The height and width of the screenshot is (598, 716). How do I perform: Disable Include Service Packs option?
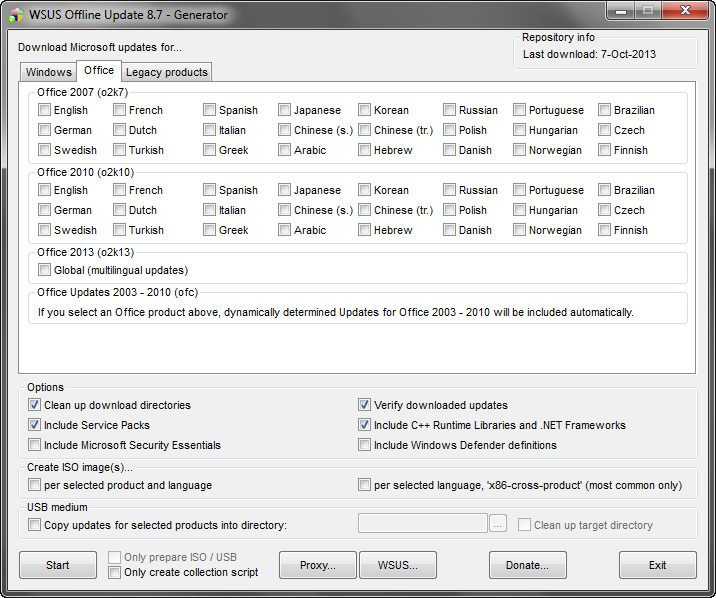click(34, 425)
